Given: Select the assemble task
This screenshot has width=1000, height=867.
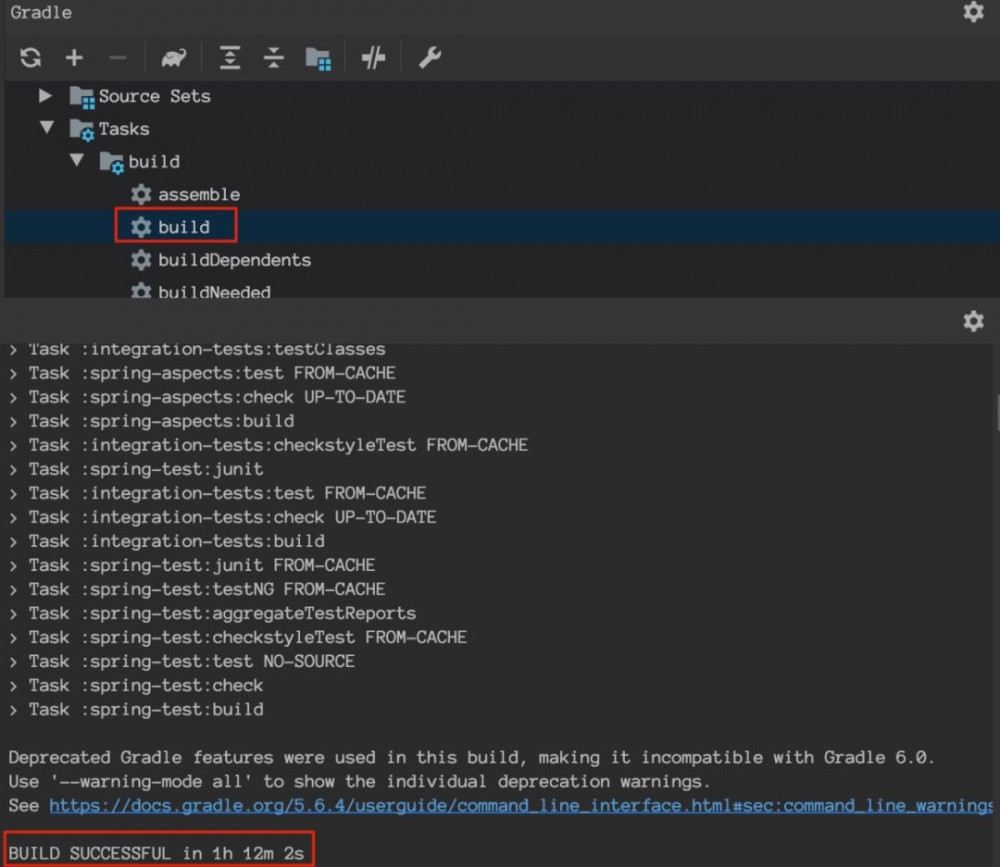Looking at the screenshot, I should tap(198, 194).
